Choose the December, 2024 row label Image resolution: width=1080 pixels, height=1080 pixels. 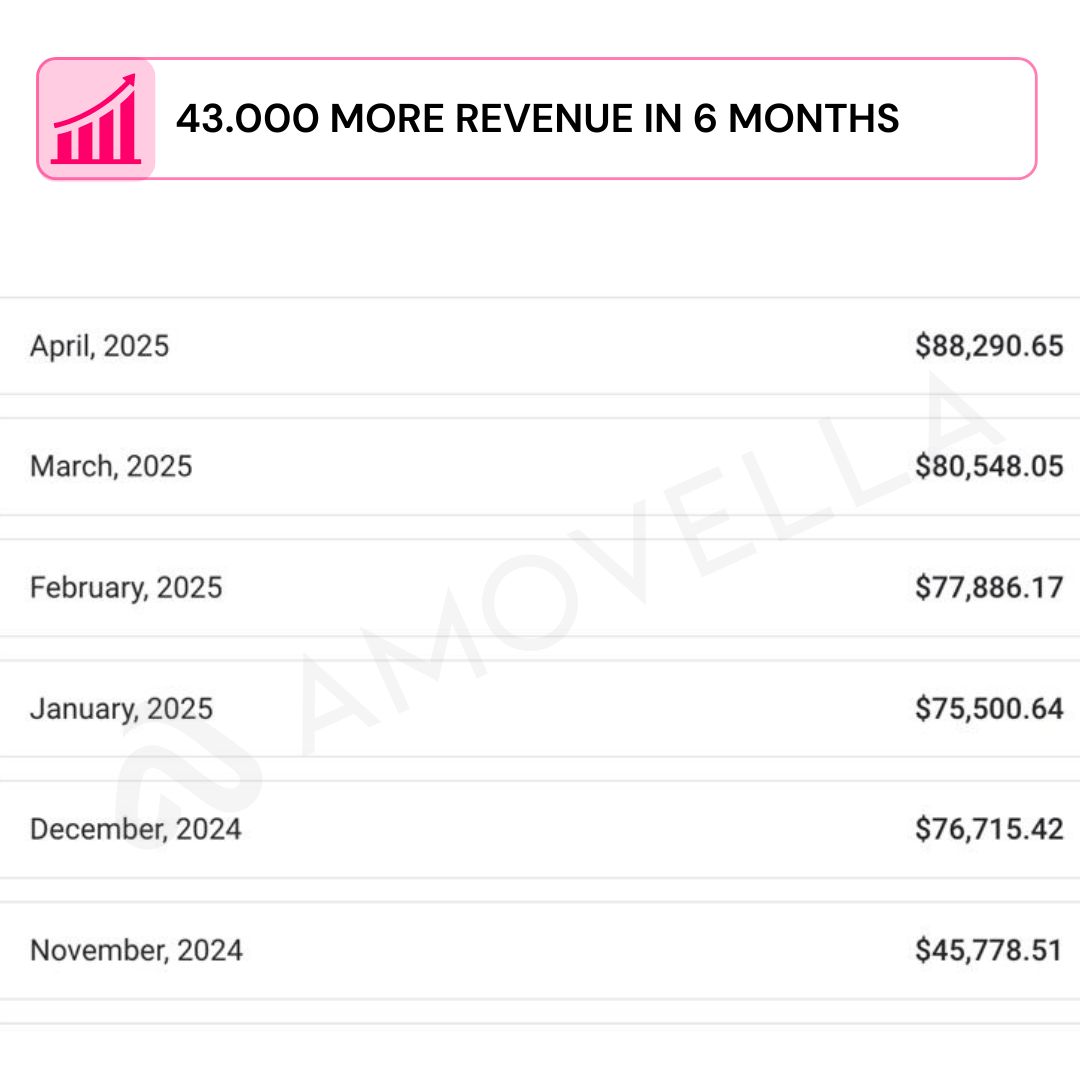pos(136,829)
